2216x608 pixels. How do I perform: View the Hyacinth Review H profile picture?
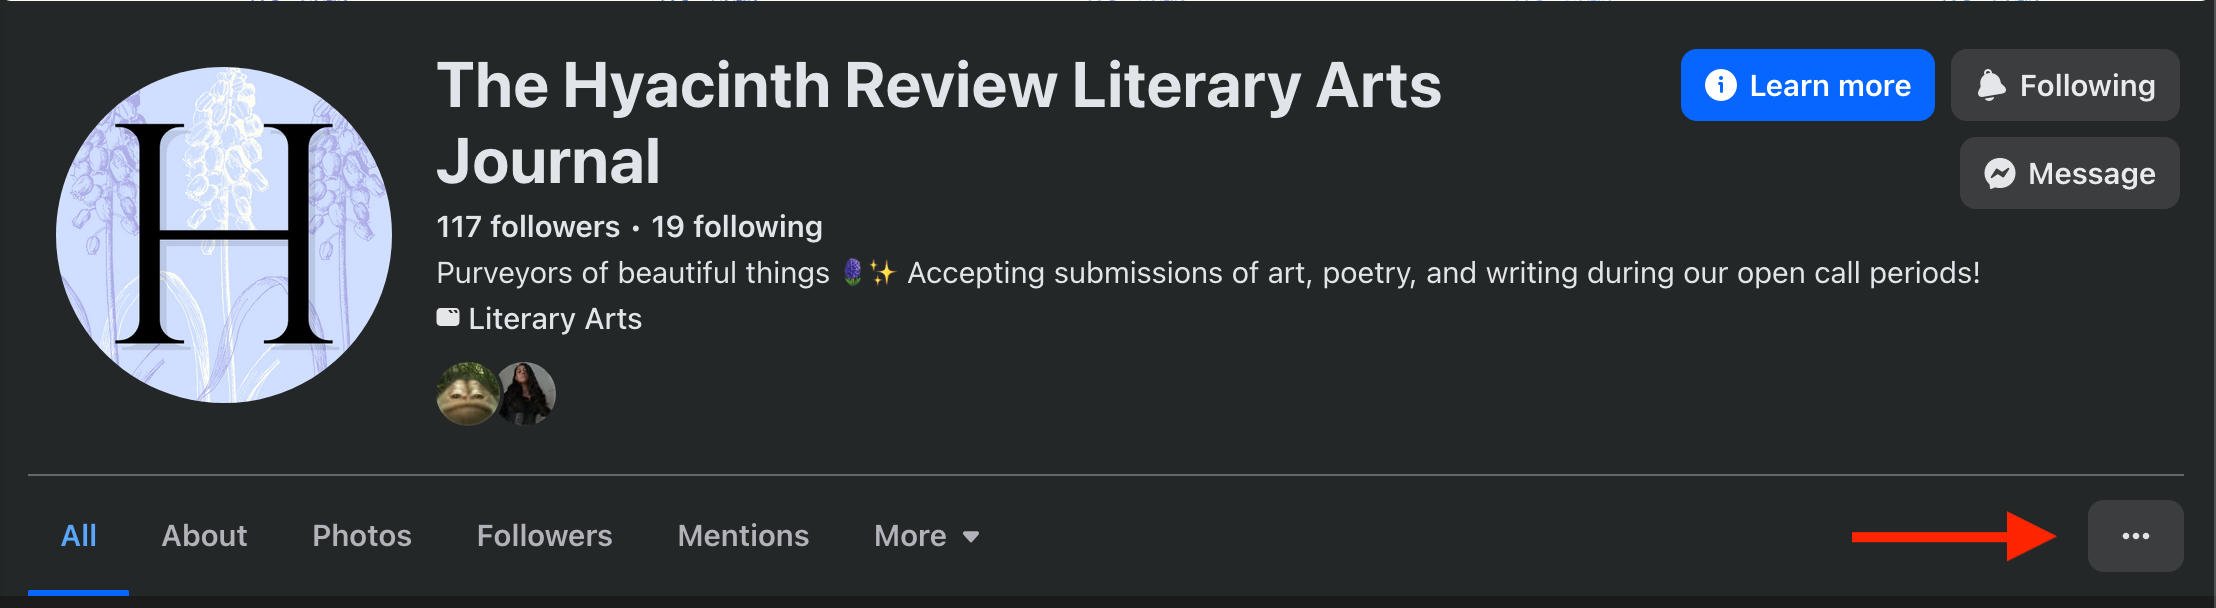pyautogui.click(x=224, y=236)
